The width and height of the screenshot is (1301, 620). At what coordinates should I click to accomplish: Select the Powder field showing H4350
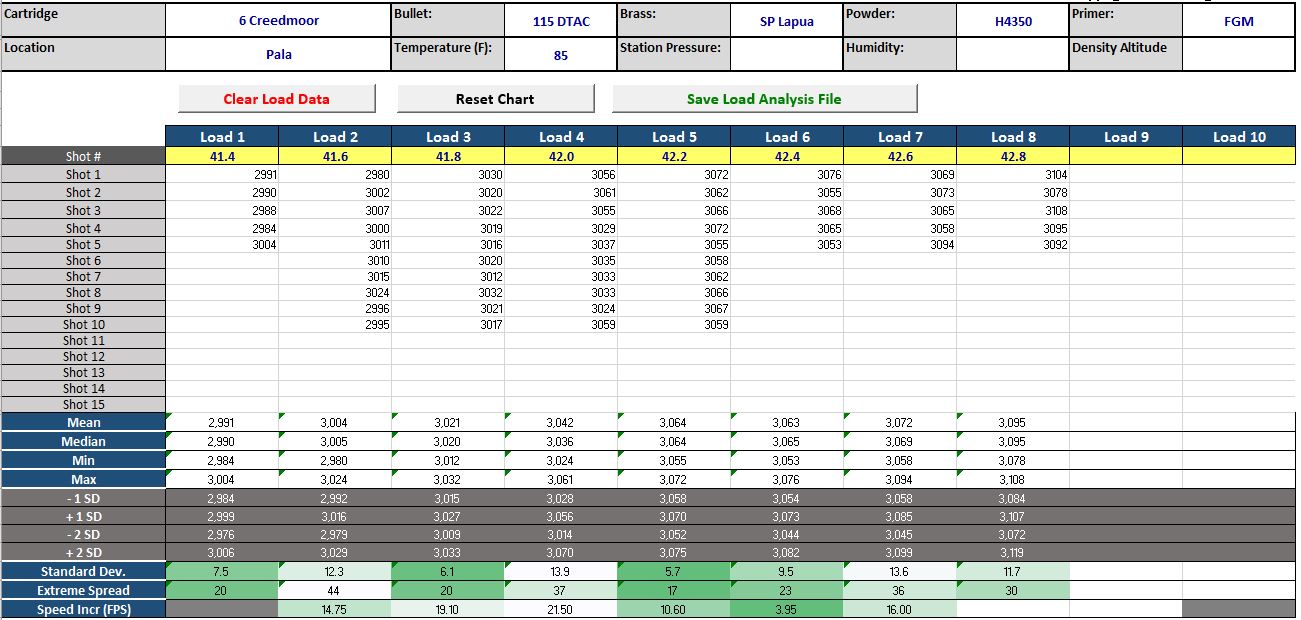click(1013, 20)
